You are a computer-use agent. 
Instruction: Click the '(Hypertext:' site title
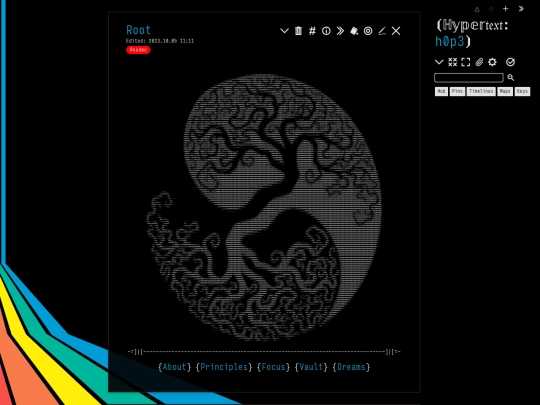[472, 25]
